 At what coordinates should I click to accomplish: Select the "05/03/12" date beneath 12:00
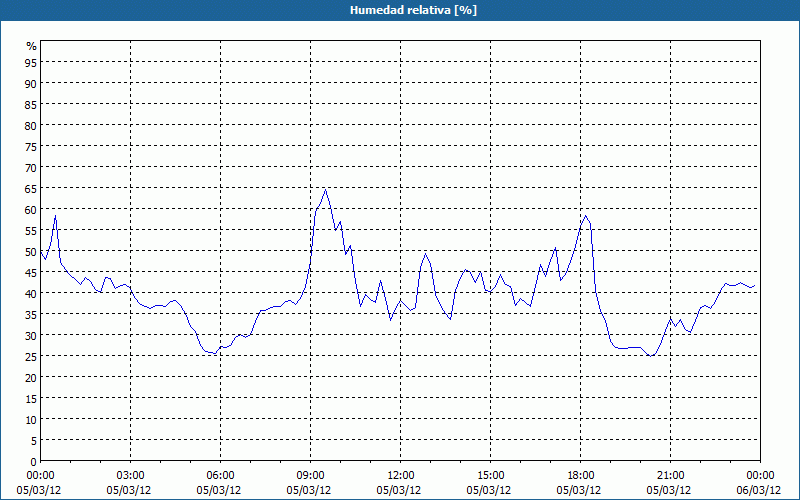(399, 490)
